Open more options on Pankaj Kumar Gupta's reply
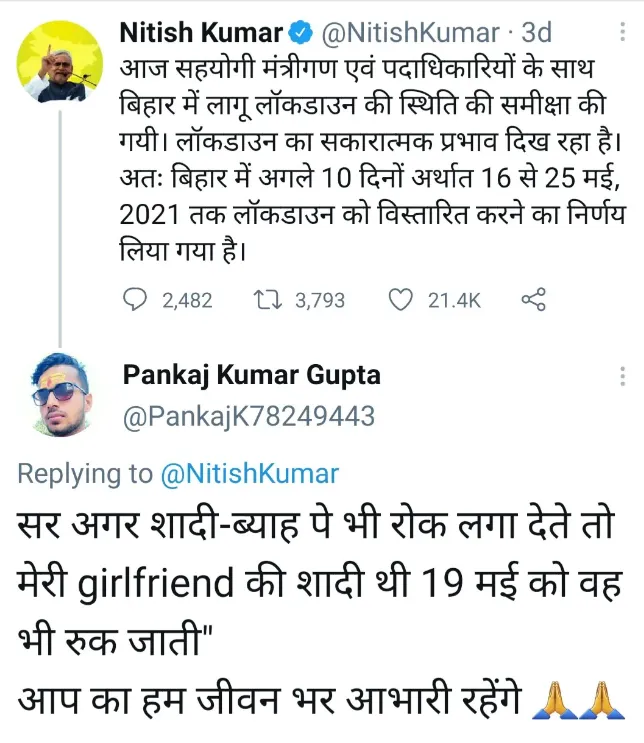This screenshot has height=743, width=644. 622,376
